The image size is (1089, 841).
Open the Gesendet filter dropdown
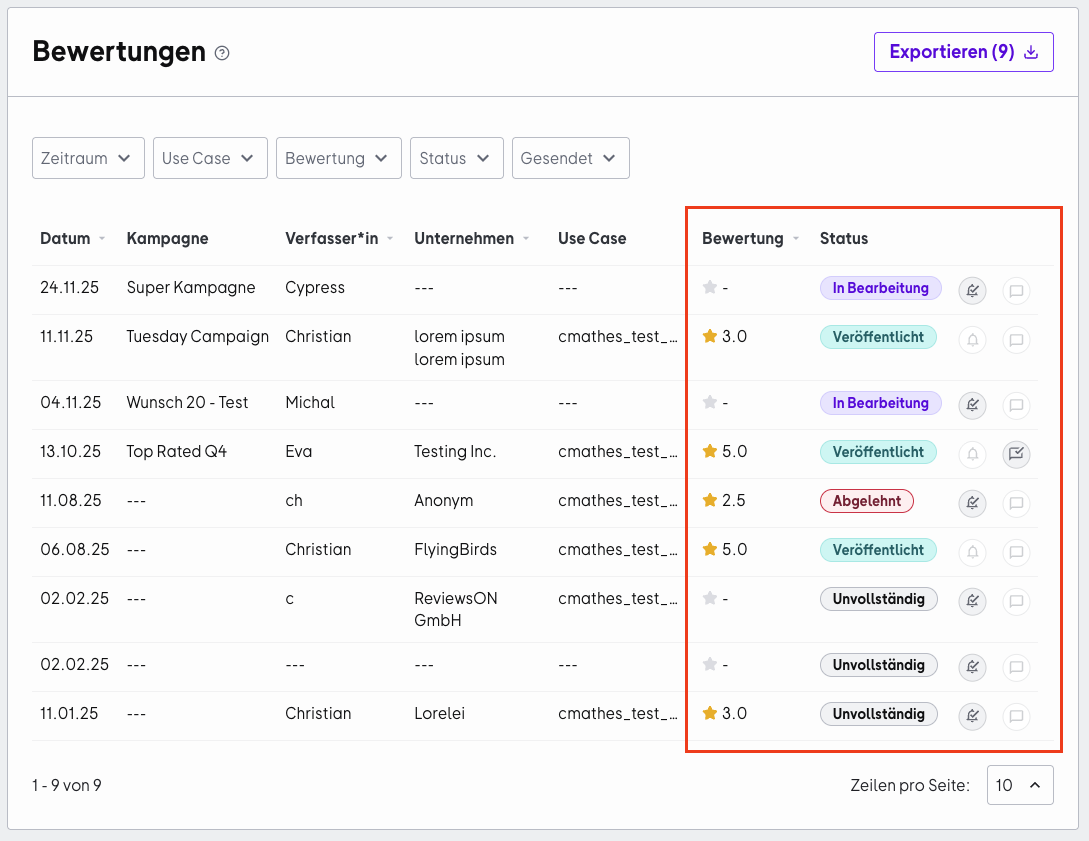click(571, 158)
